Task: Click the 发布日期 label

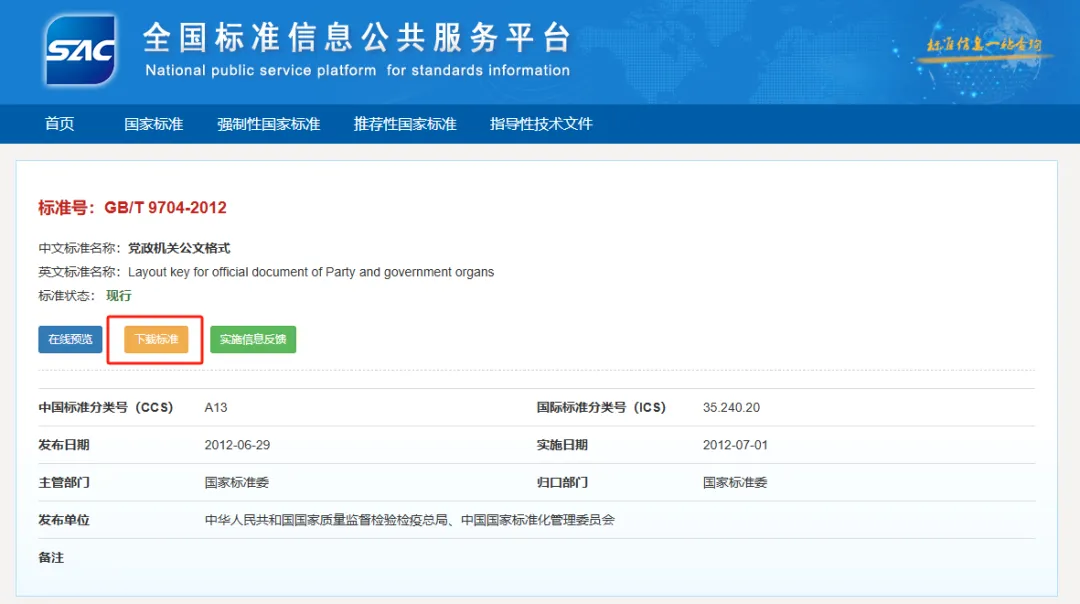Action: coord(64,445)
